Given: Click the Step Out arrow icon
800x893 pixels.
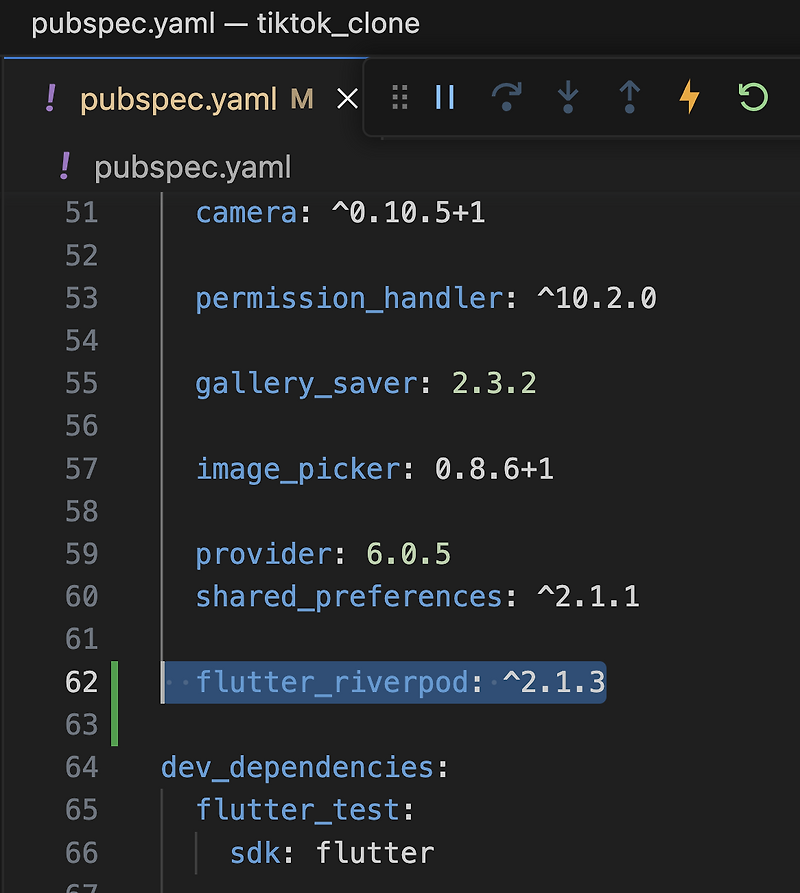Looking at the screenshot, I should 629,97.
